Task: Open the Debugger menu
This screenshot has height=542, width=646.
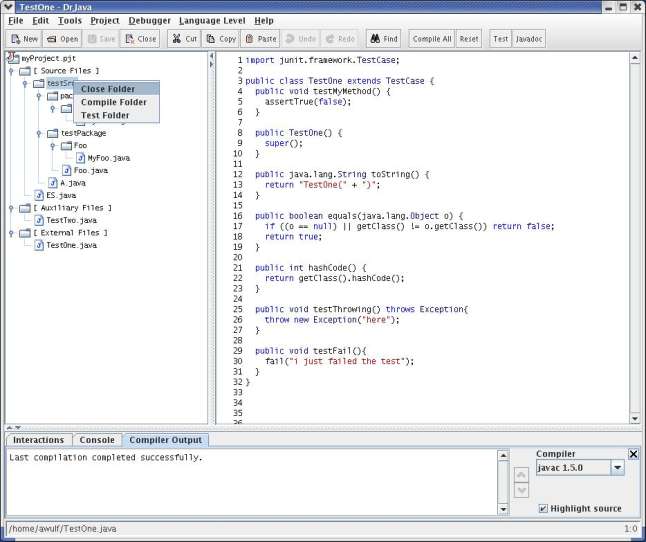Action: tap(149, 20)
